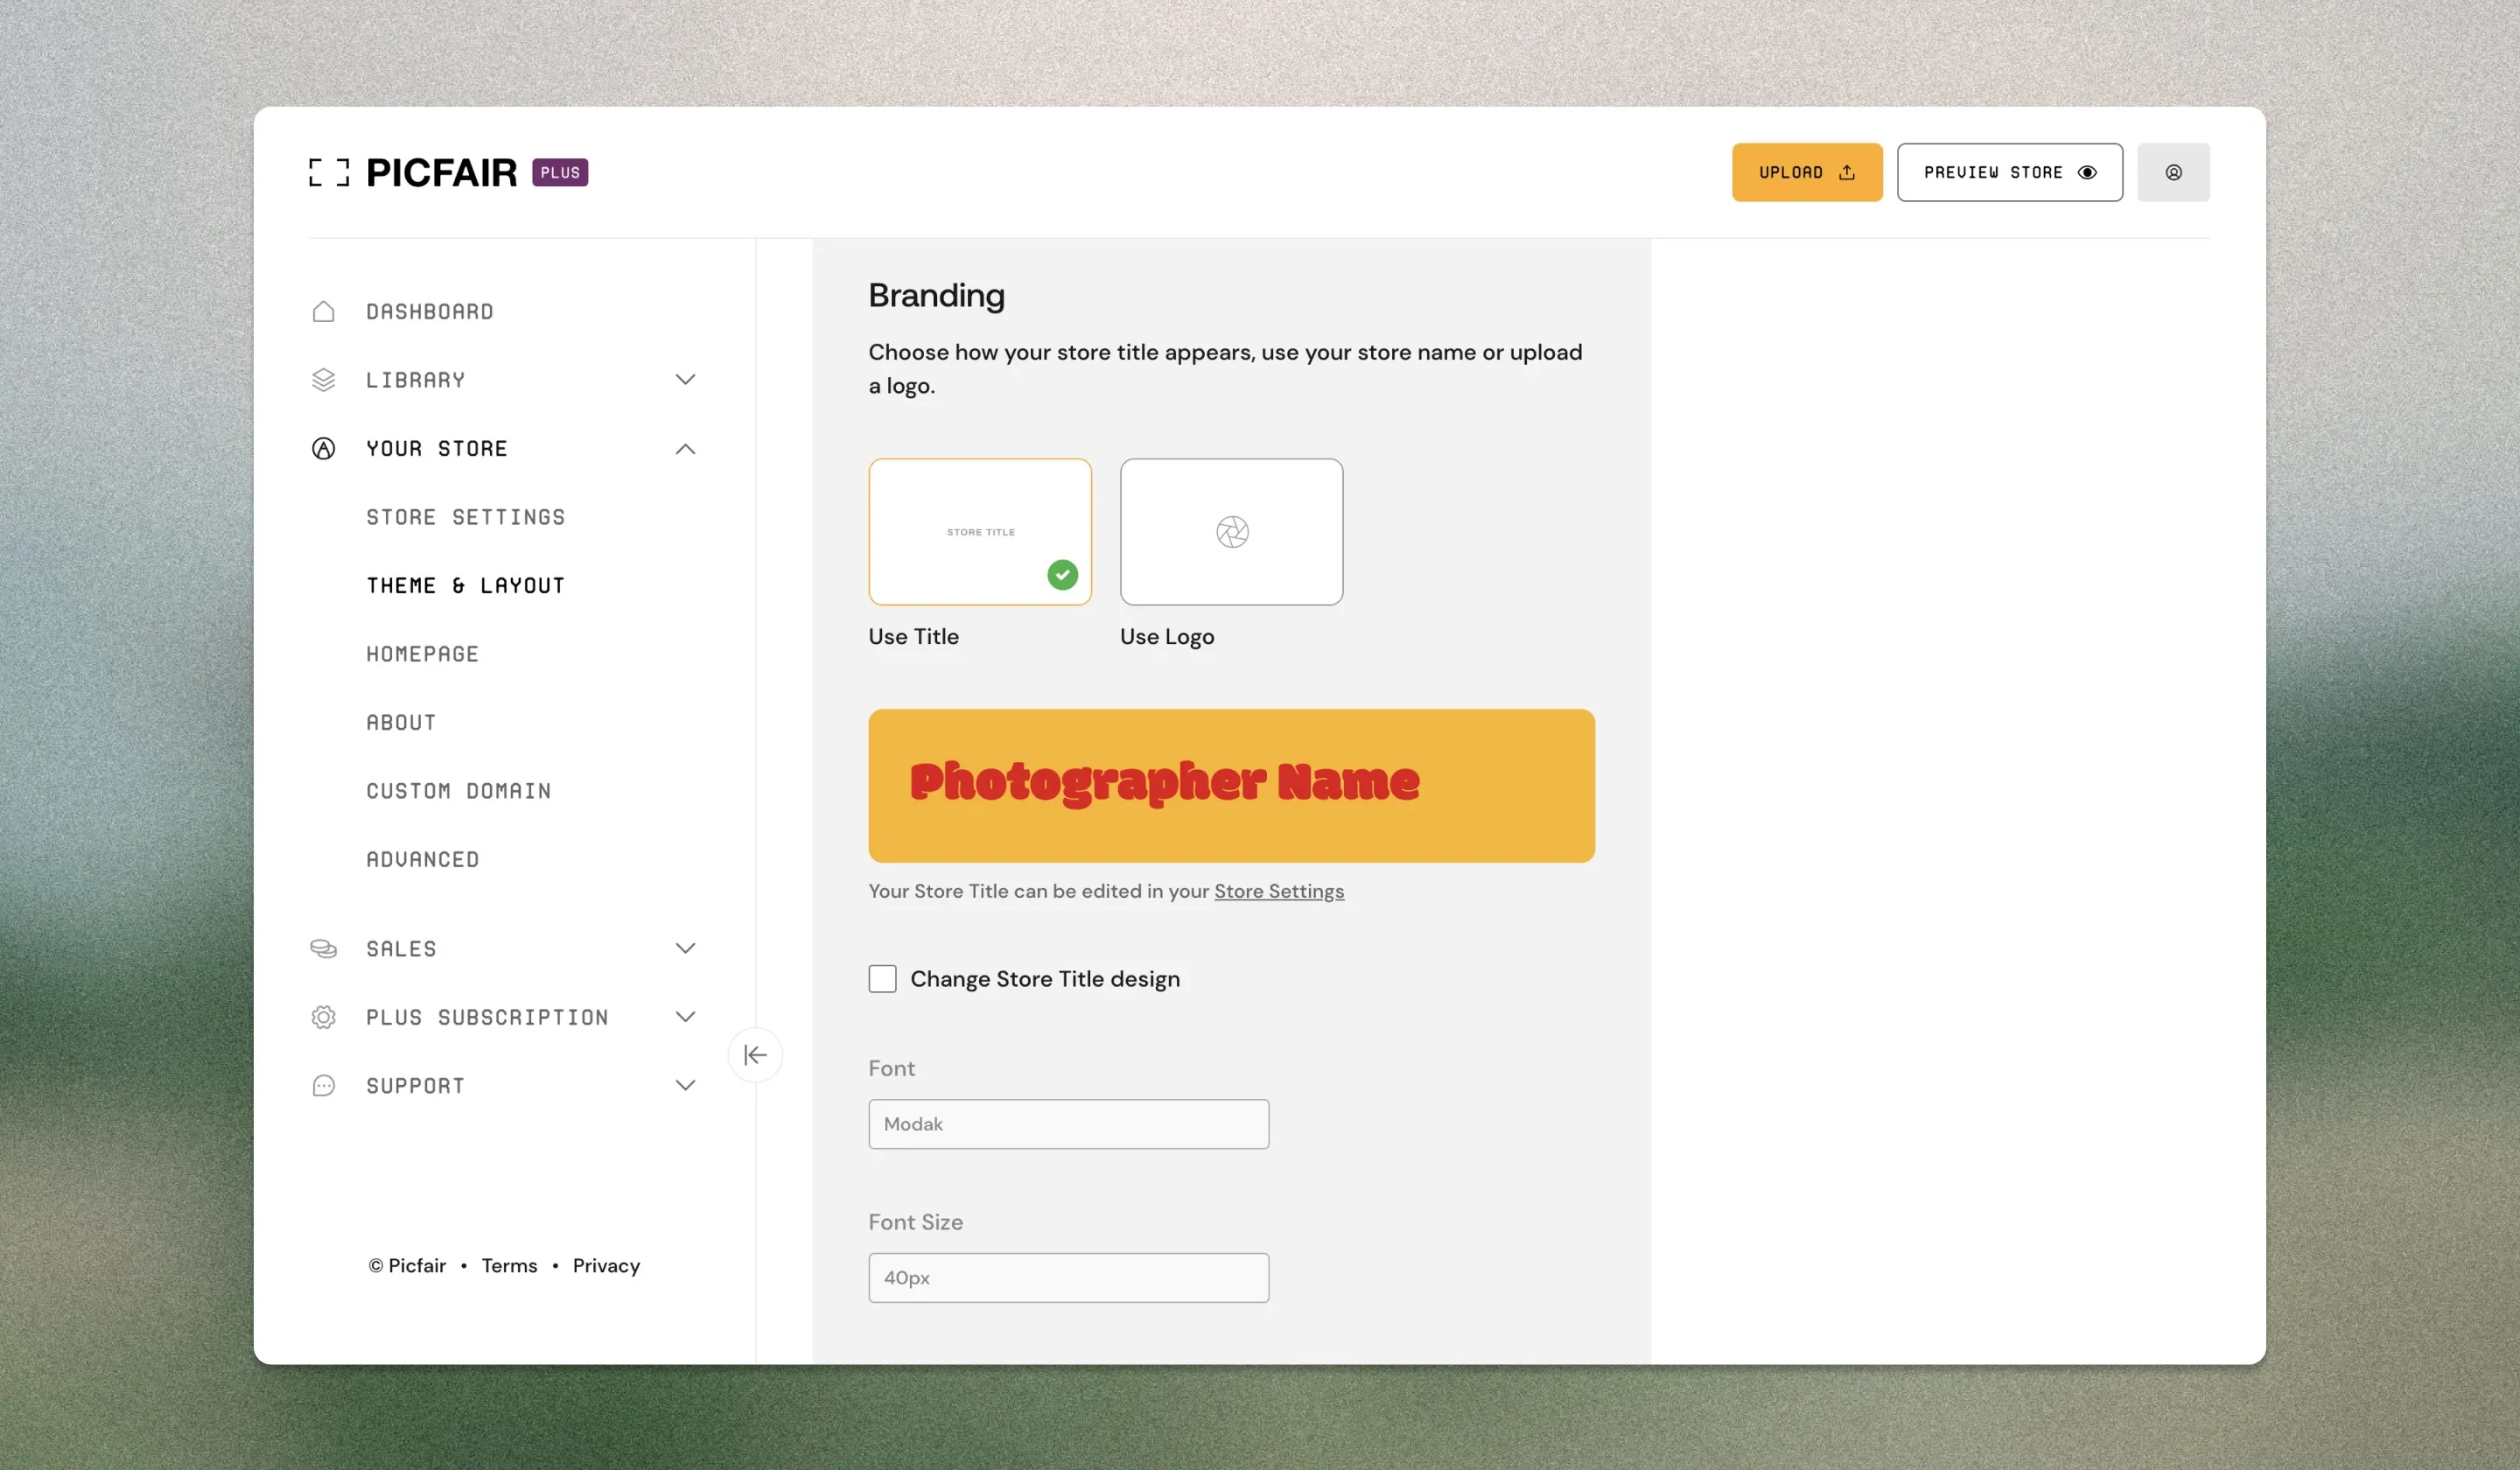
Task: Click the Plus Subscription menu label
Action: (x=487, y=1017)
